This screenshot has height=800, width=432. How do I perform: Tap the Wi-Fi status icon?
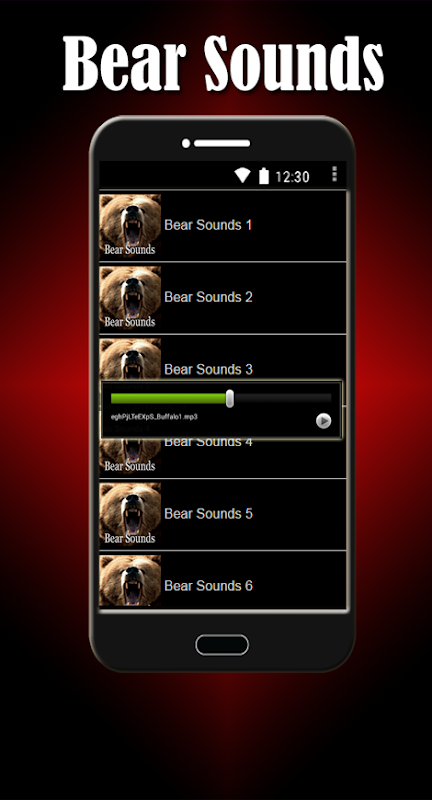[242, 176]
